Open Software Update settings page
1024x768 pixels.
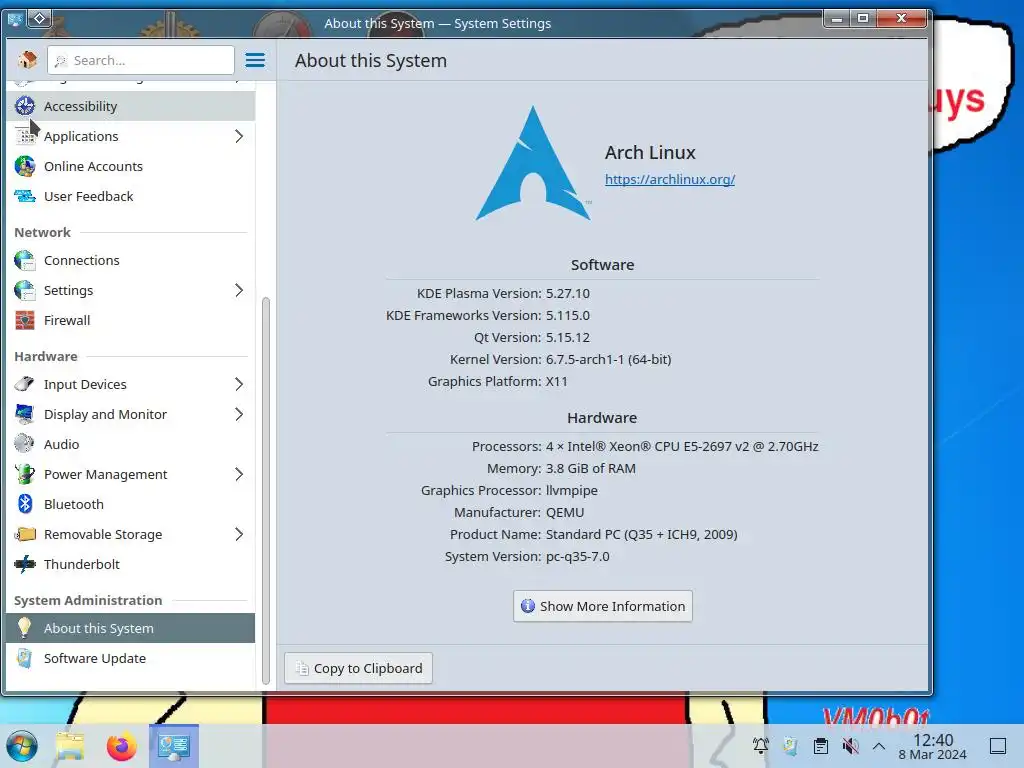[x=131, y=658]
